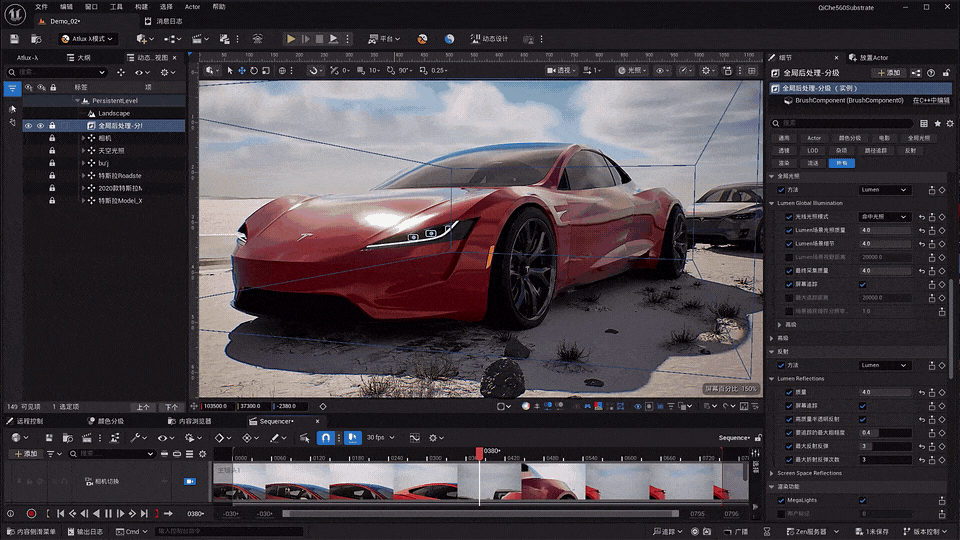Open the 30 fps frame rate dropdown

380,438
